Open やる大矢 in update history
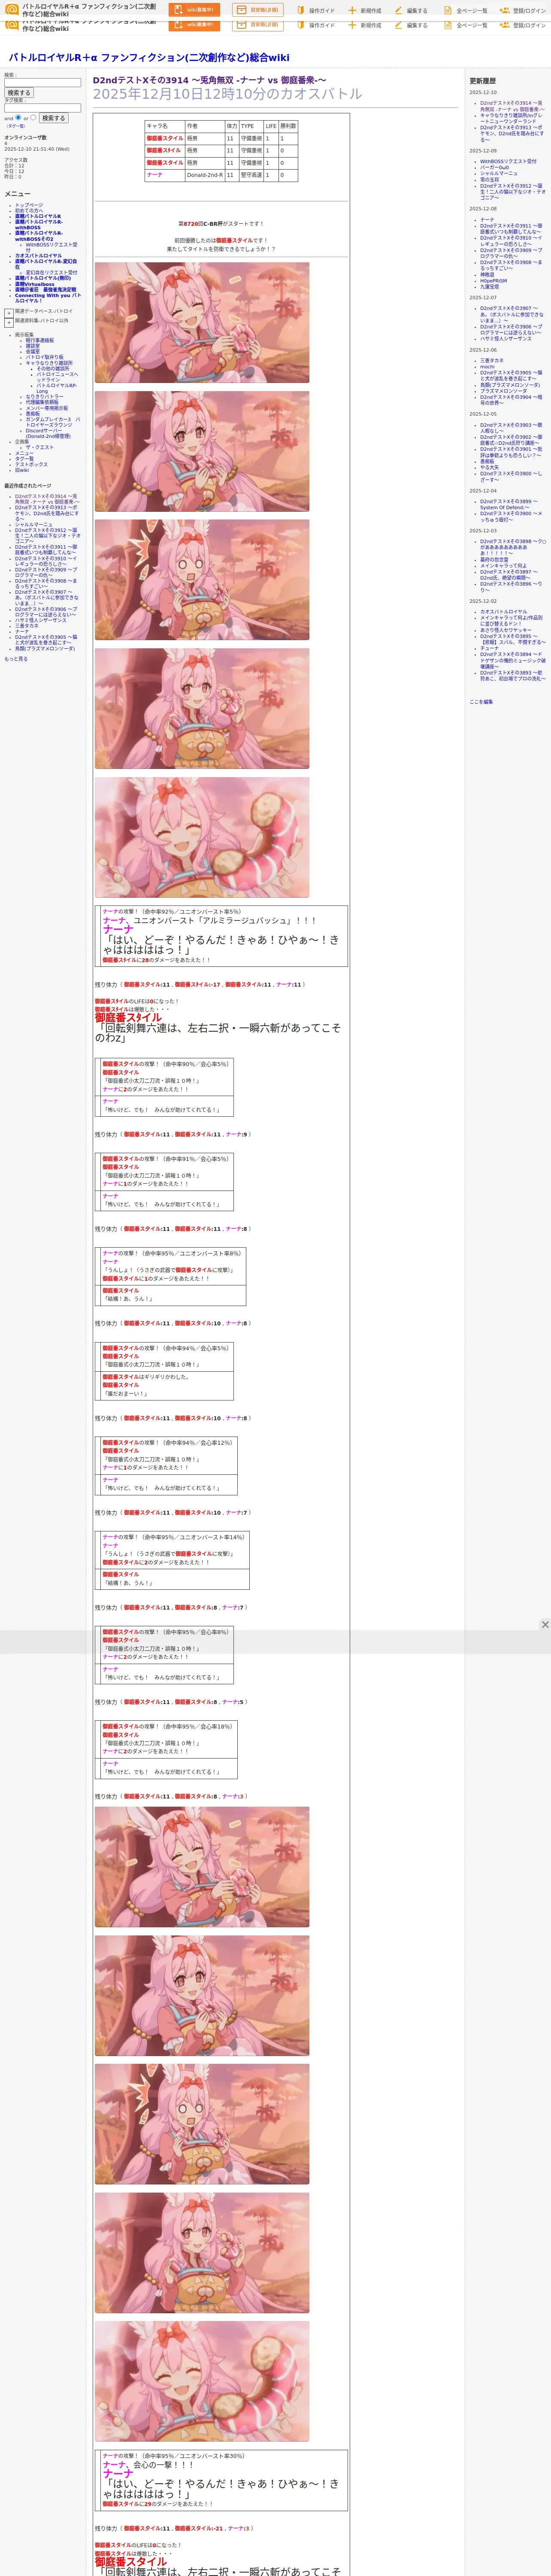This screenshot has height=2576, width=551. 489,467
